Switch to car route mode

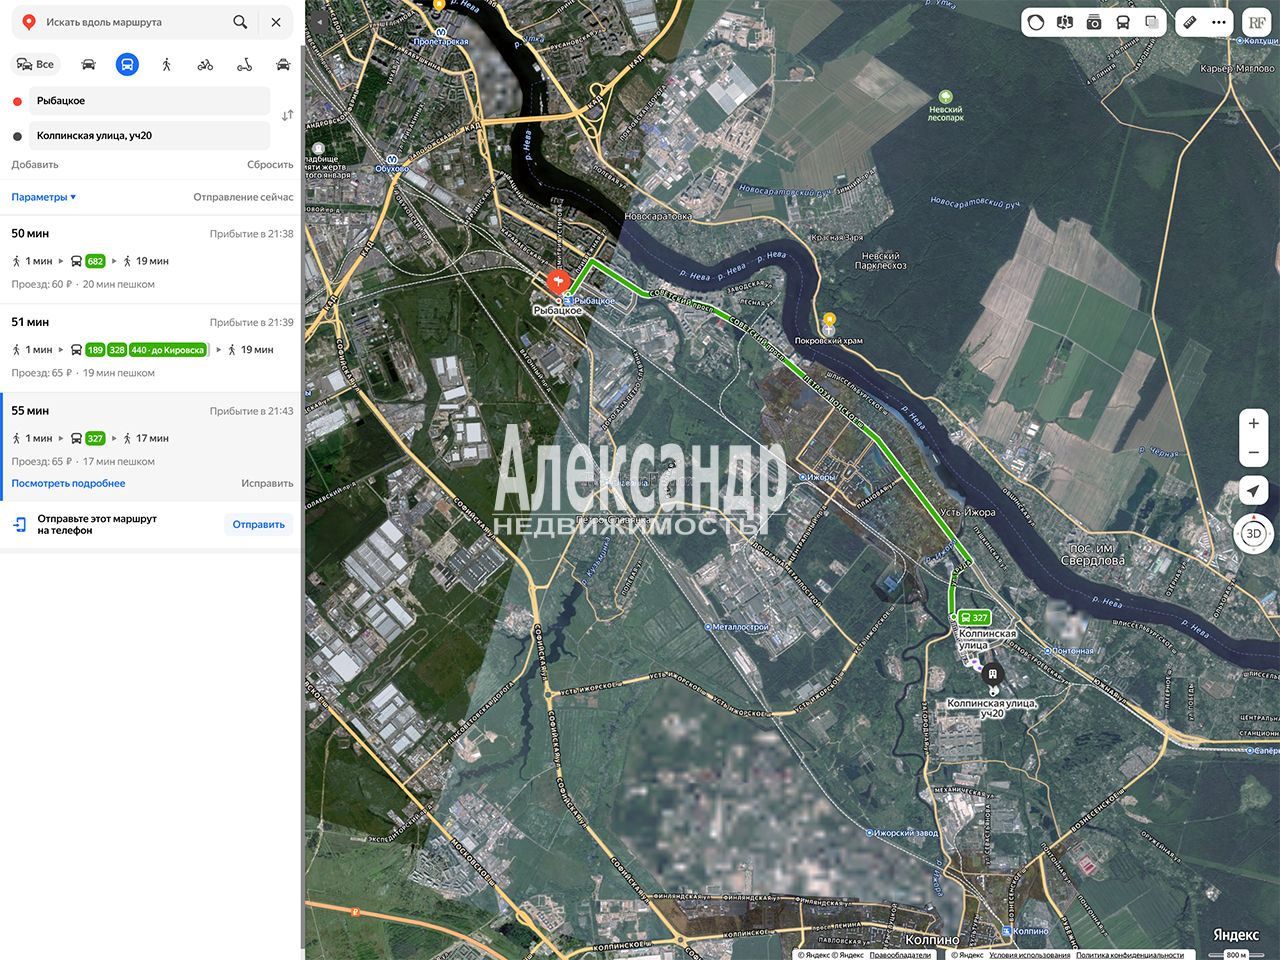click(88, 64)
